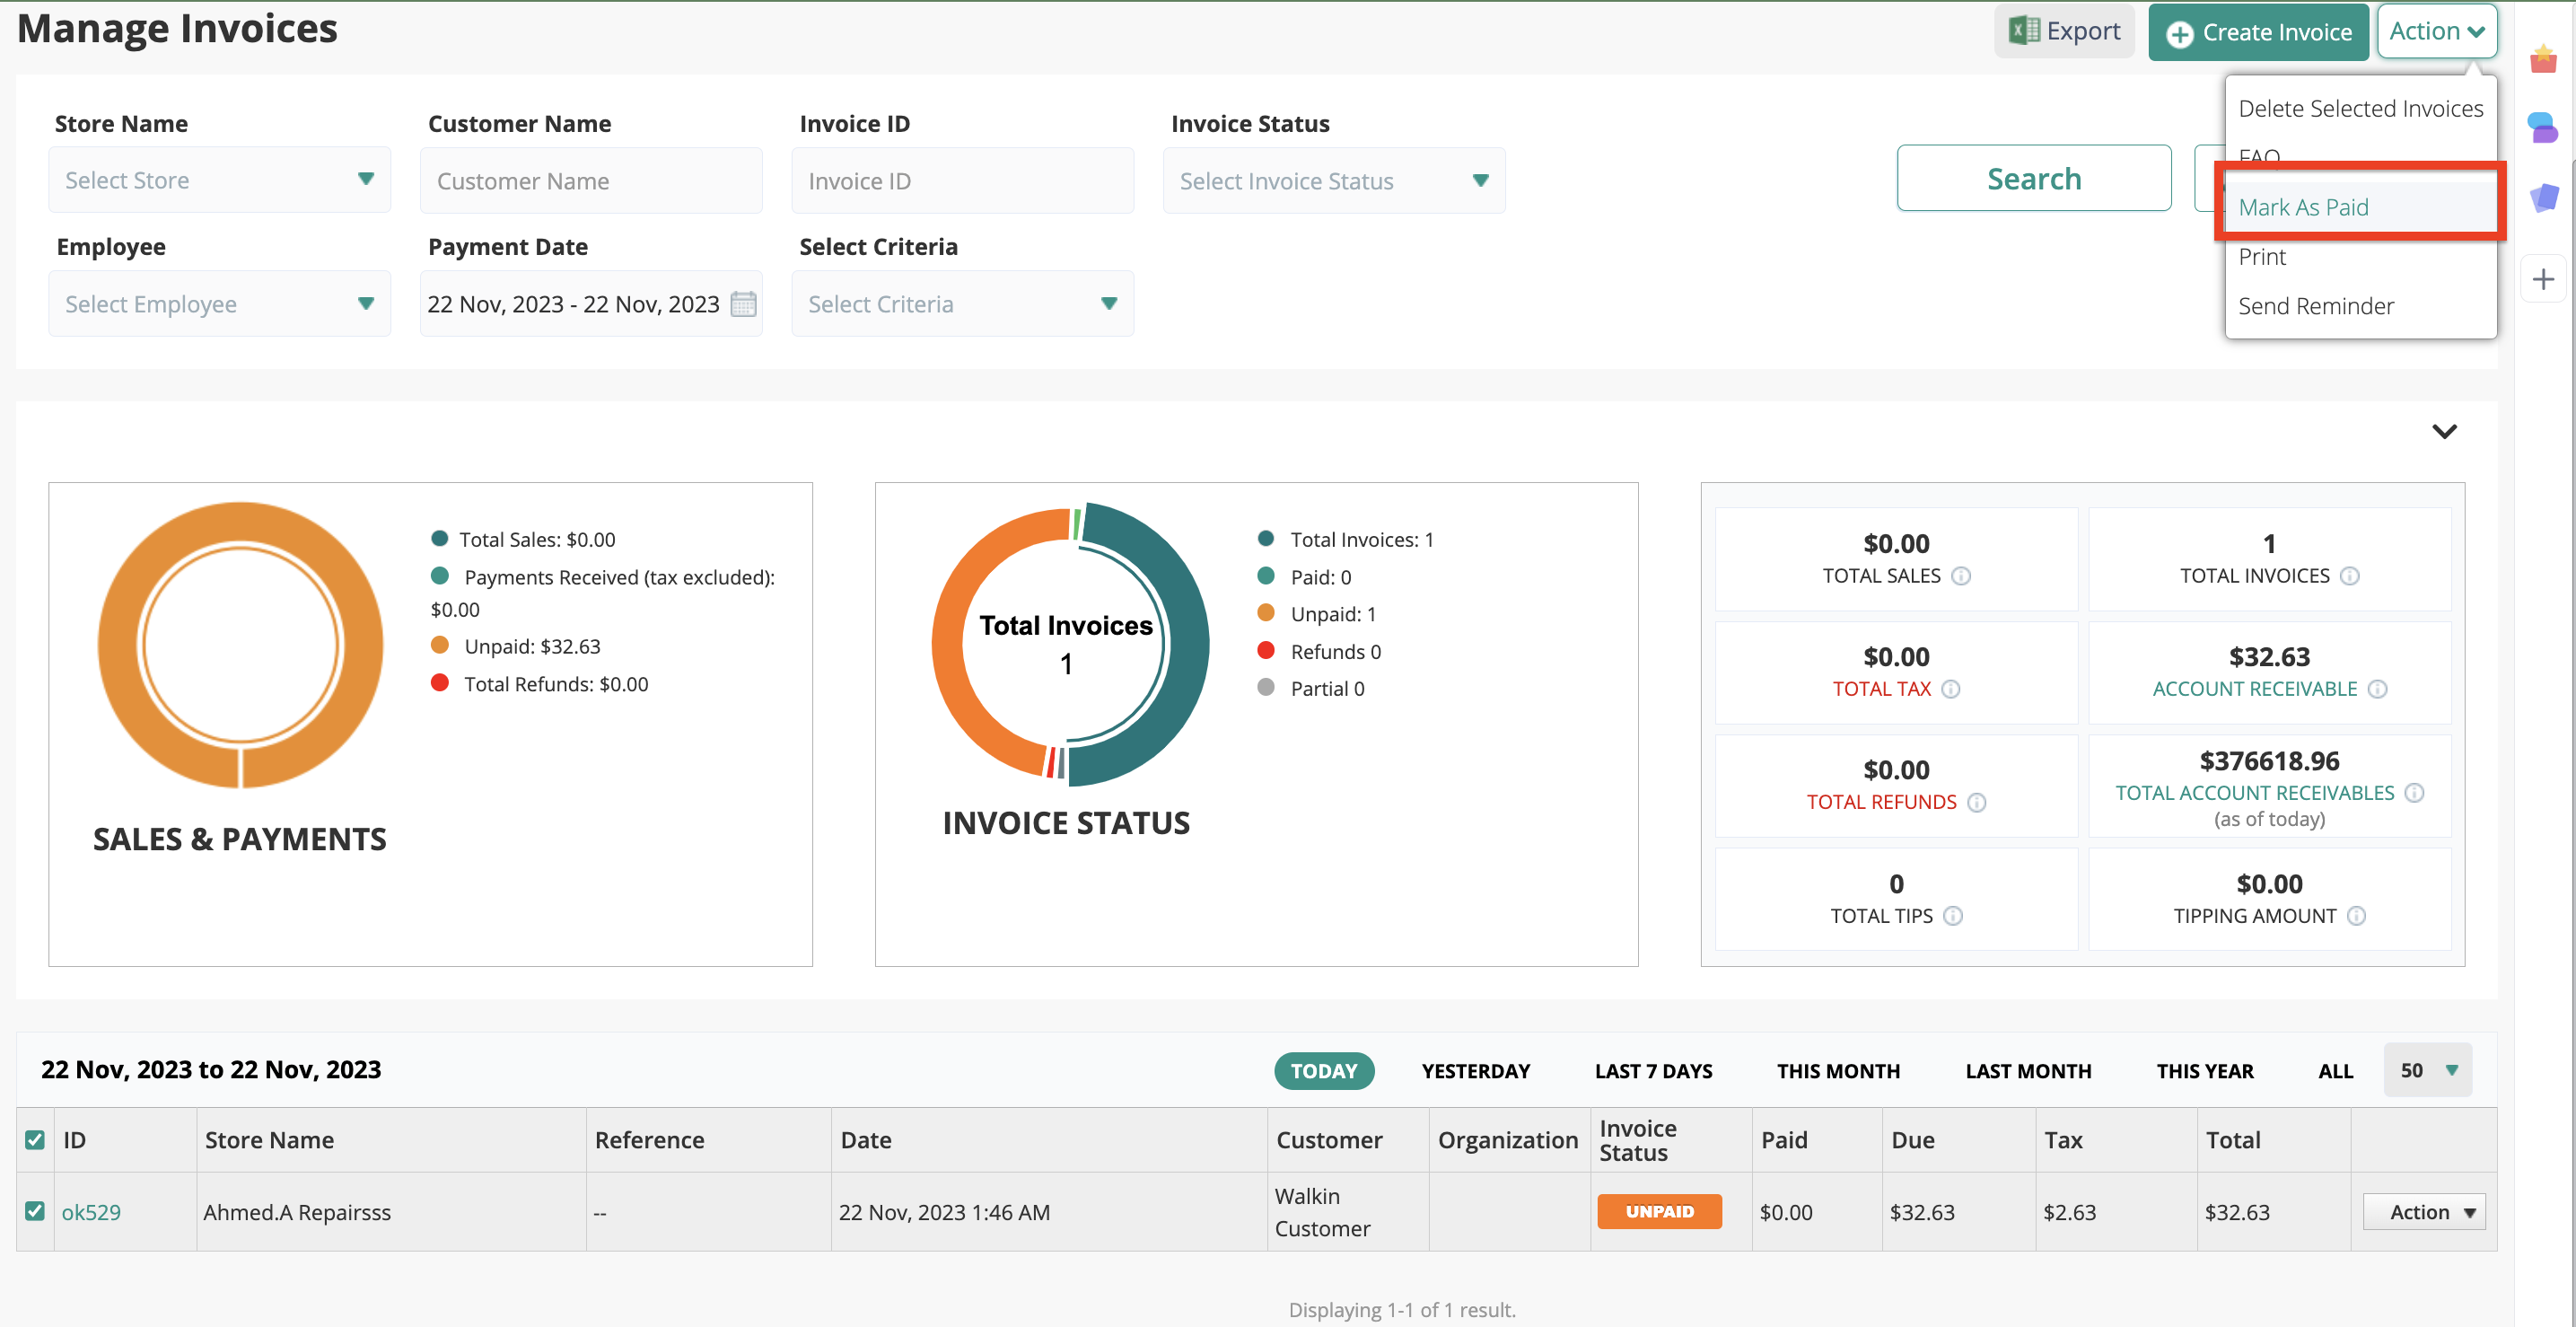Click Tipping Amount info icon

point(2356,916)
